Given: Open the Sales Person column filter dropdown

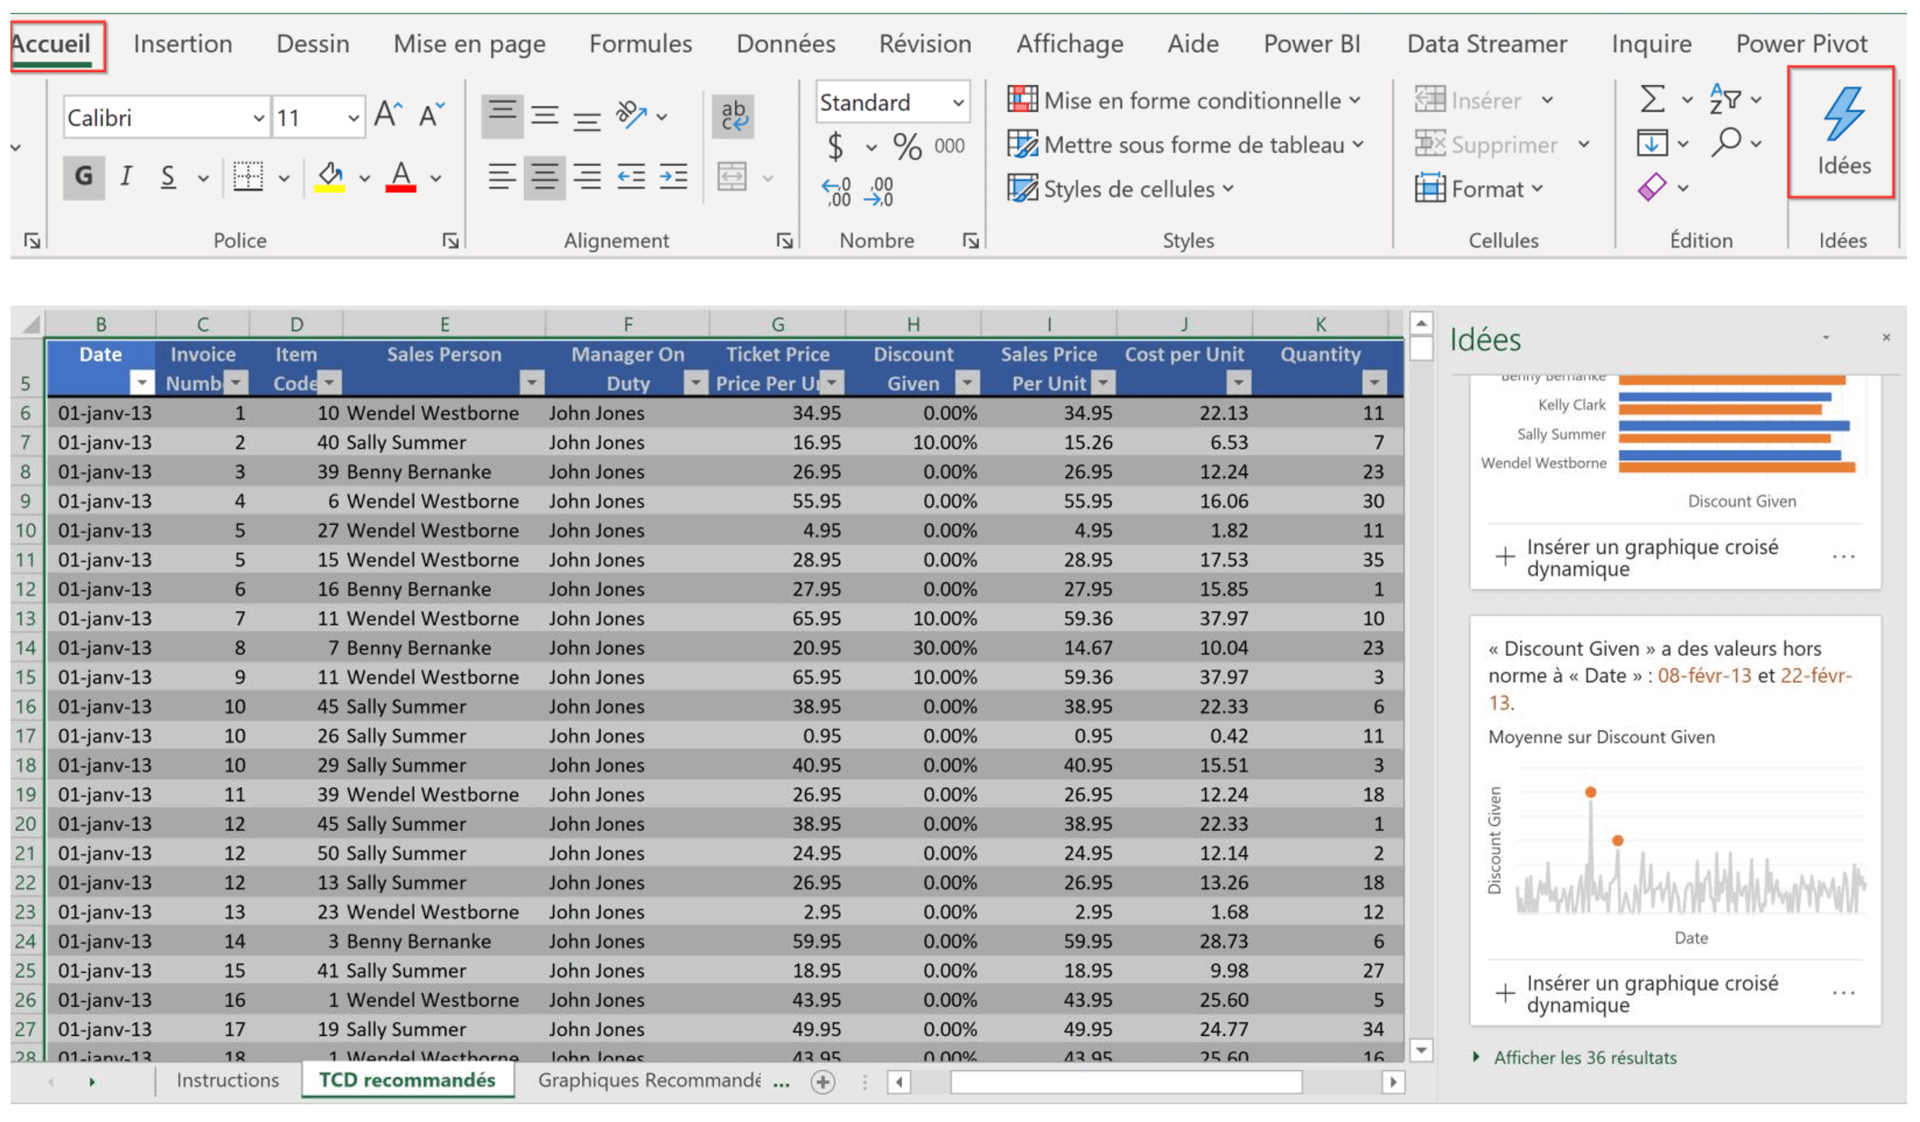Looking at the screenshot, I should pyautogui.click(x=532, y=383).
